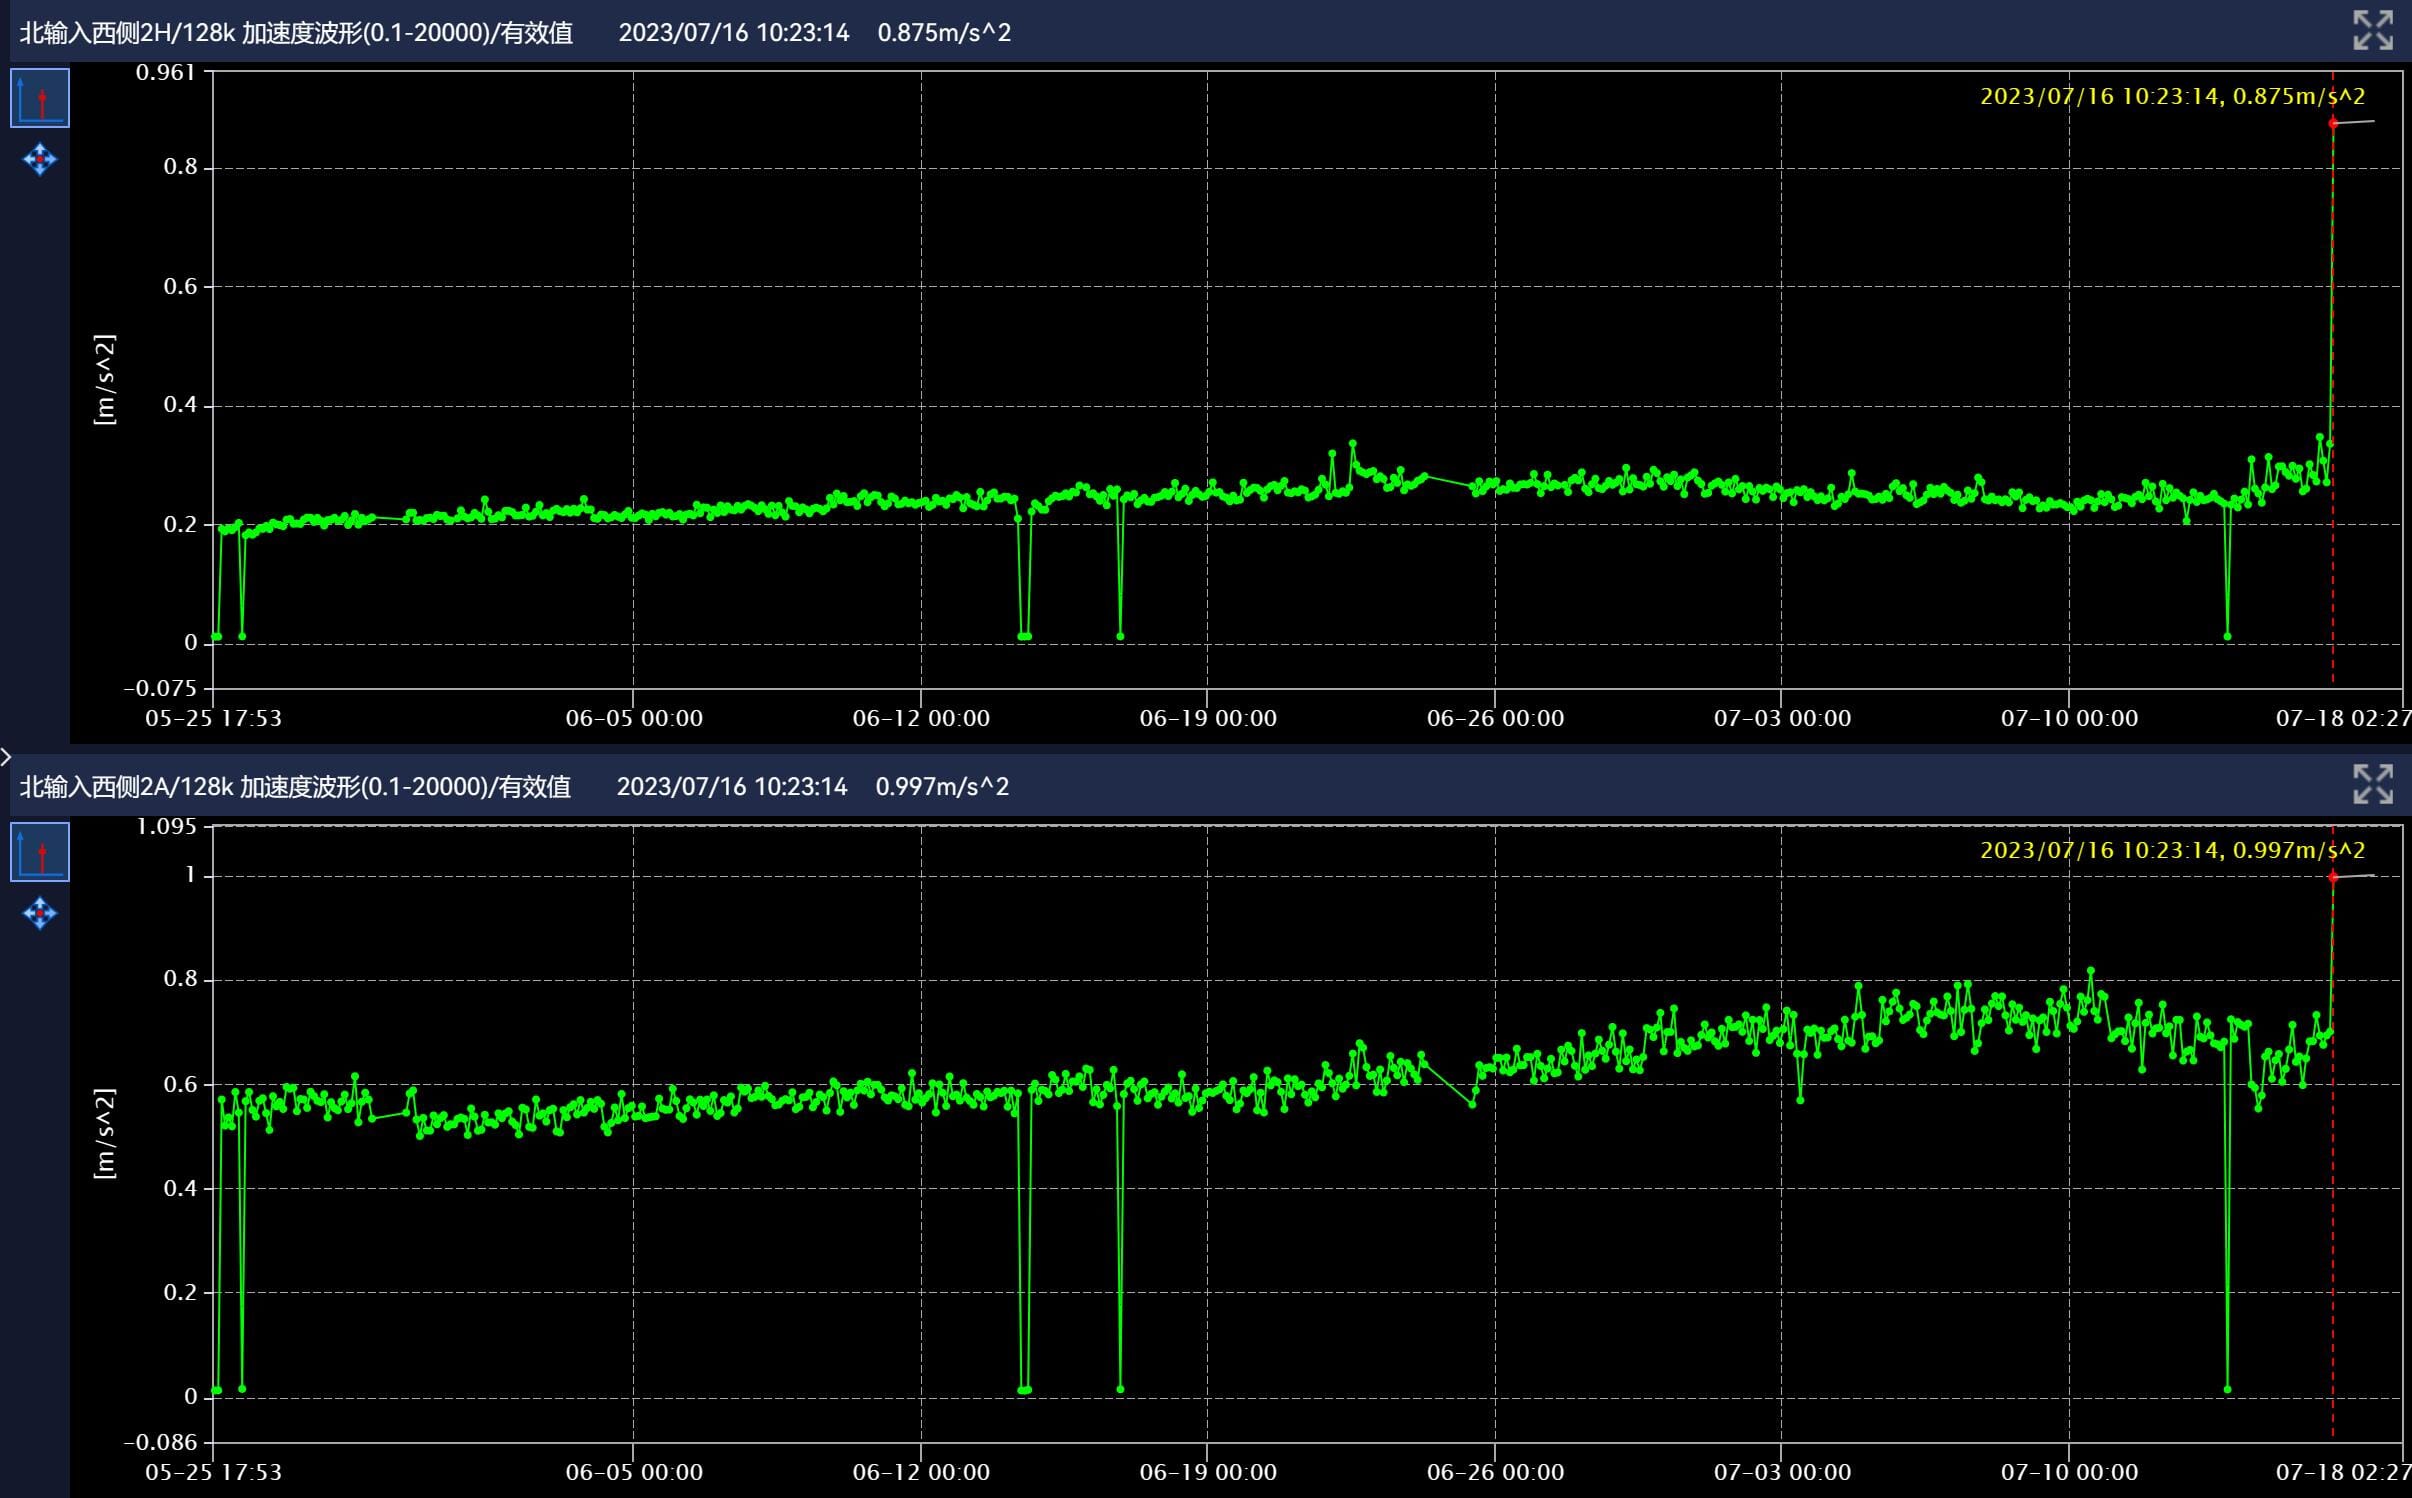Image resolution: width=2412 pixels, height=1498 pixels.
Task: Expand the 2H chart to fullscreen
Action: [2372, 31]
